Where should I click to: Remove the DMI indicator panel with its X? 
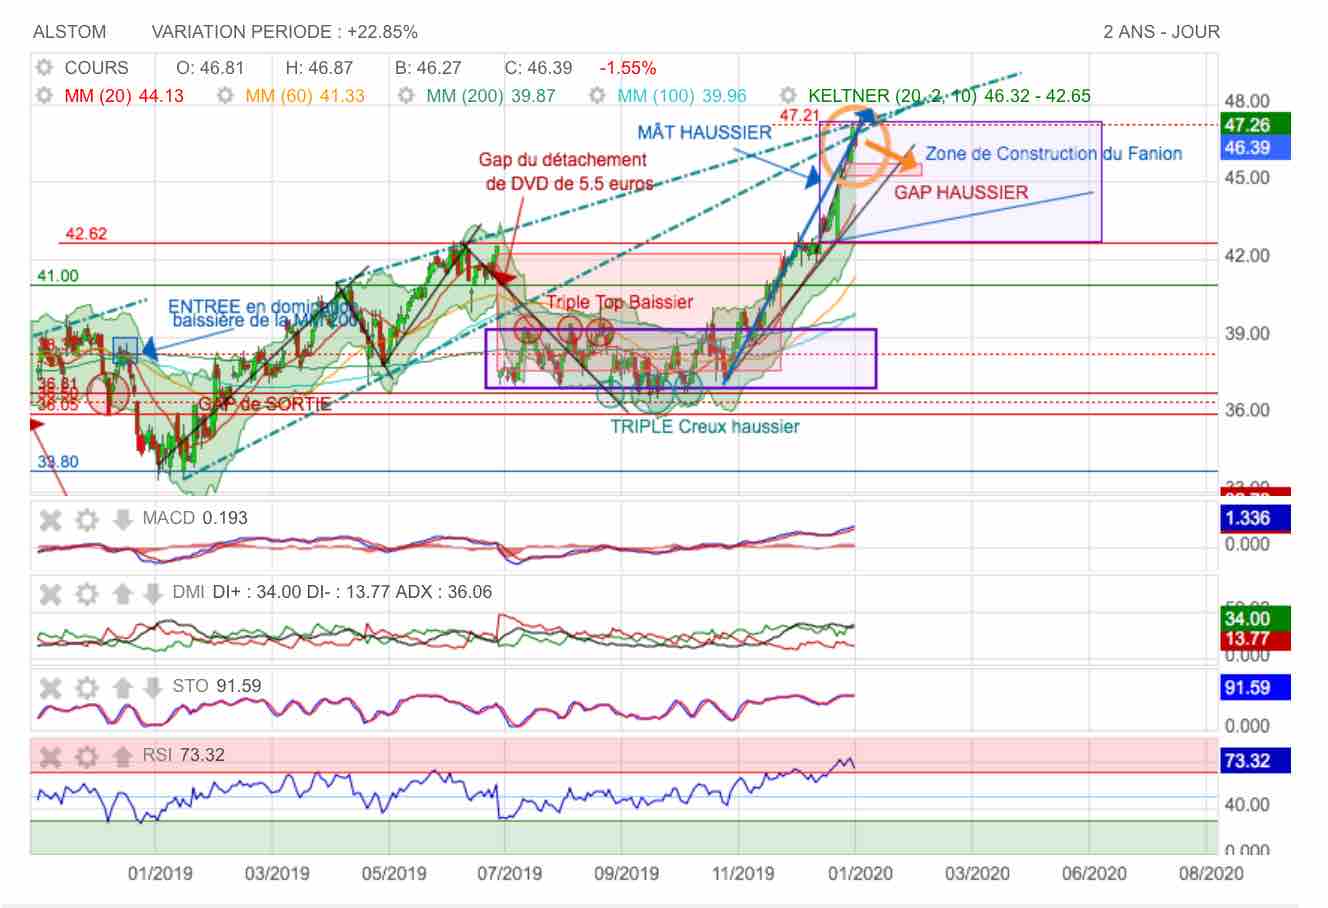(x=50, y=594)
